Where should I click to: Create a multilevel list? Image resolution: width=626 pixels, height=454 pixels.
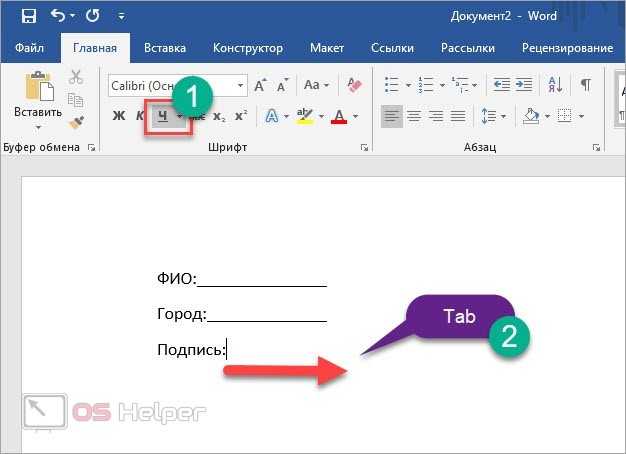(460, 85)
